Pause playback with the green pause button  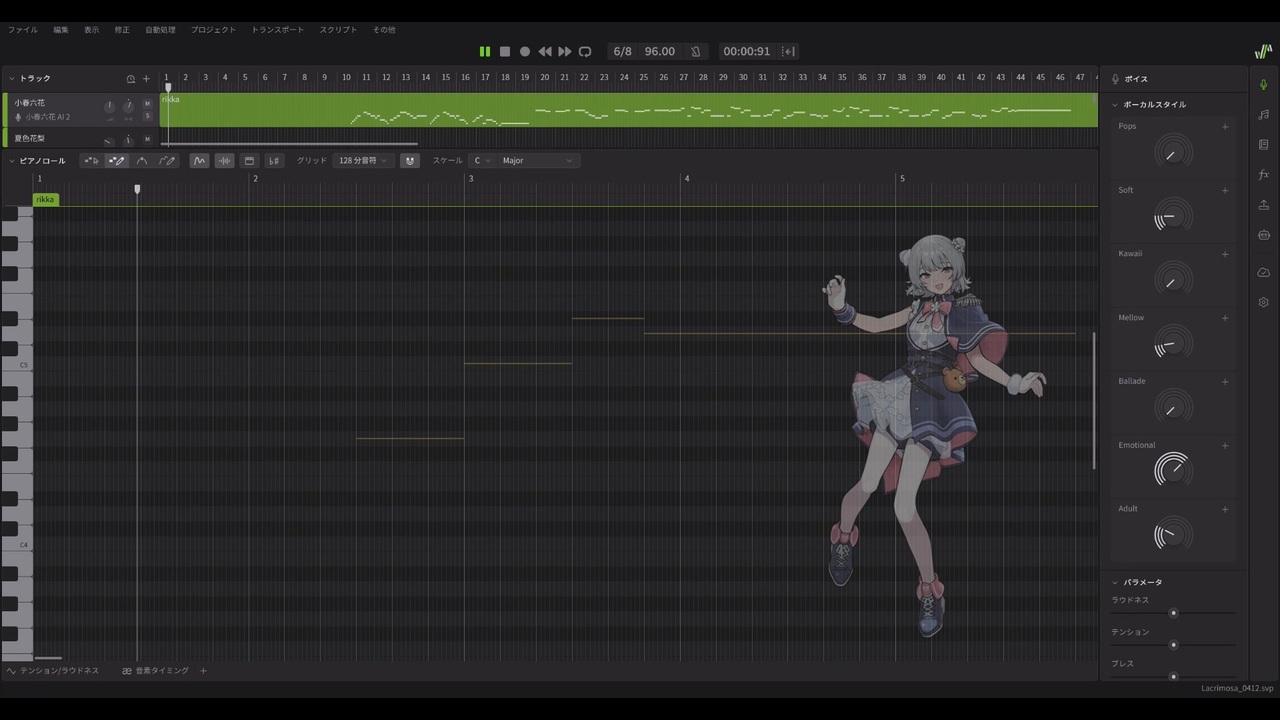485,51
